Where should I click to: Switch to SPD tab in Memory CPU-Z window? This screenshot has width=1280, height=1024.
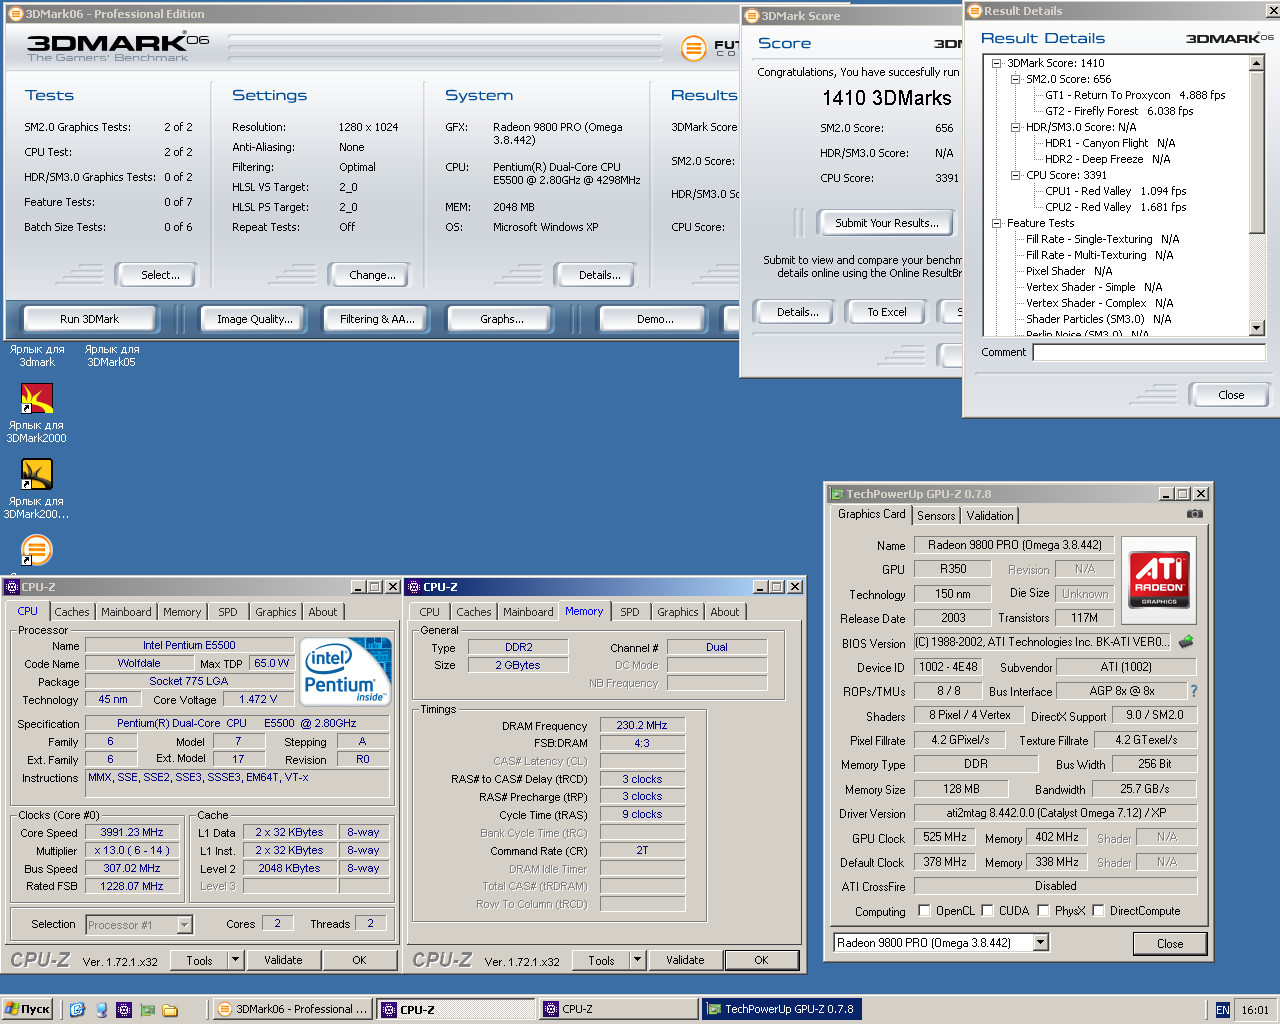[x=630, y=612]
